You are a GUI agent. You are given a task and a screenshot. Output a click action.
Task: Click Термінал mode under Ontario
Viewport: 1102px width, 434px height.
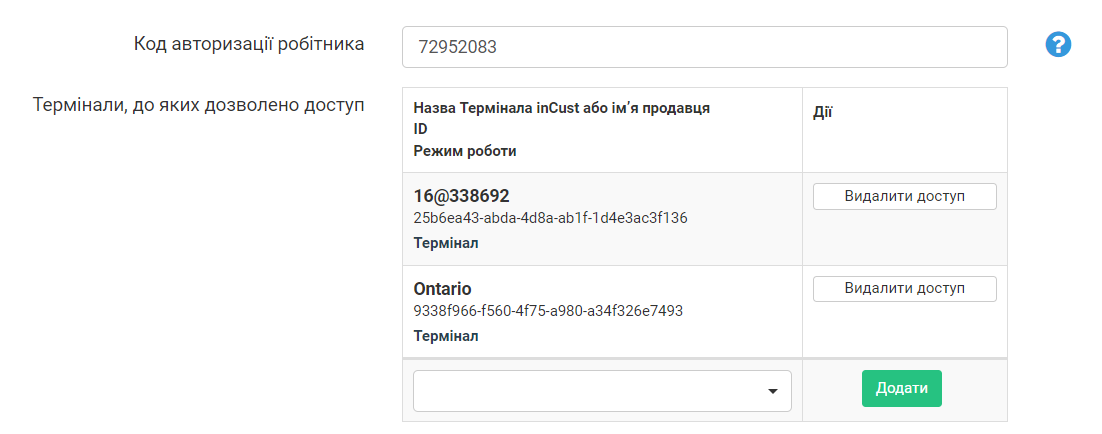[x=446, y=336]
